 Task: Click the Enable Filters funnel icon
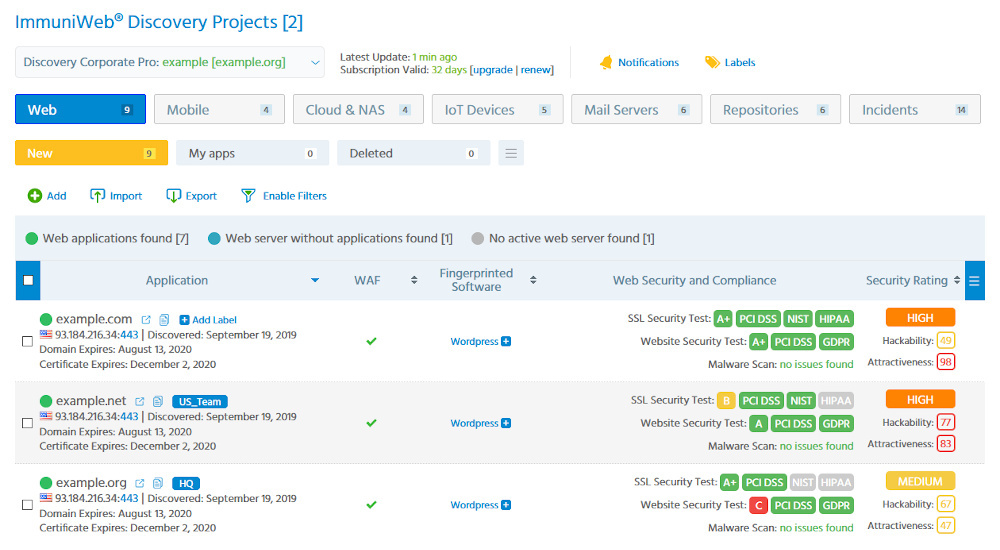tap(248, 196)
